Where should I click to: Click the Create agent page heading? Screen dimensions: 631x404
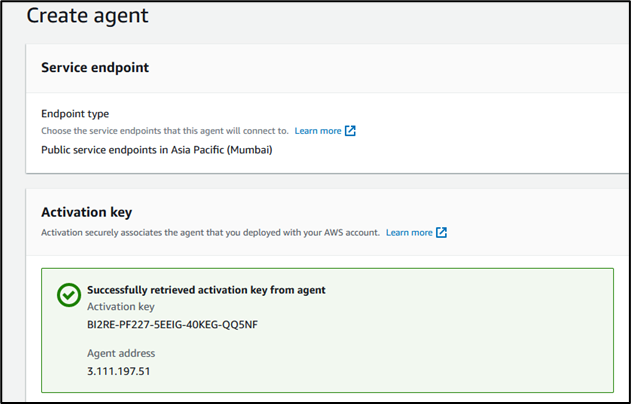pyautogui.click(x=87, y=16)
